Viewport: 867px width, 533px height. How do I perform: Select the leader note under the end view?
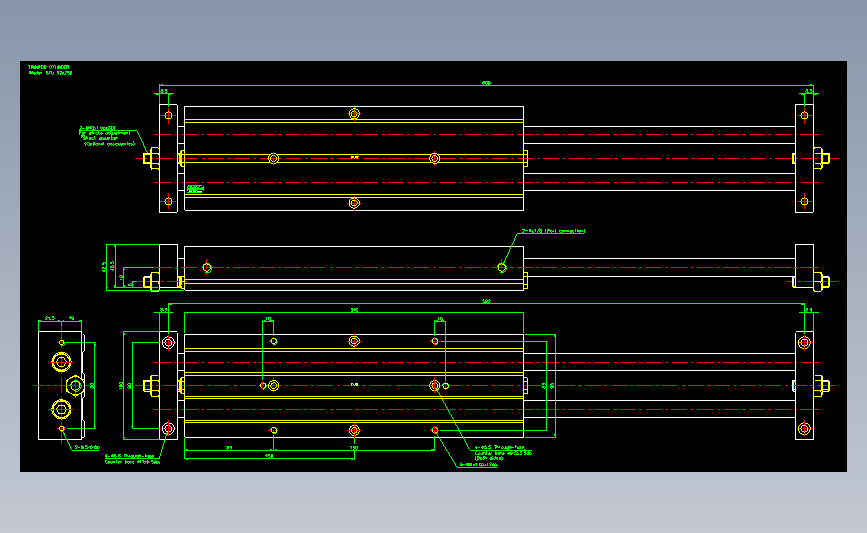[x=87, y=447]
